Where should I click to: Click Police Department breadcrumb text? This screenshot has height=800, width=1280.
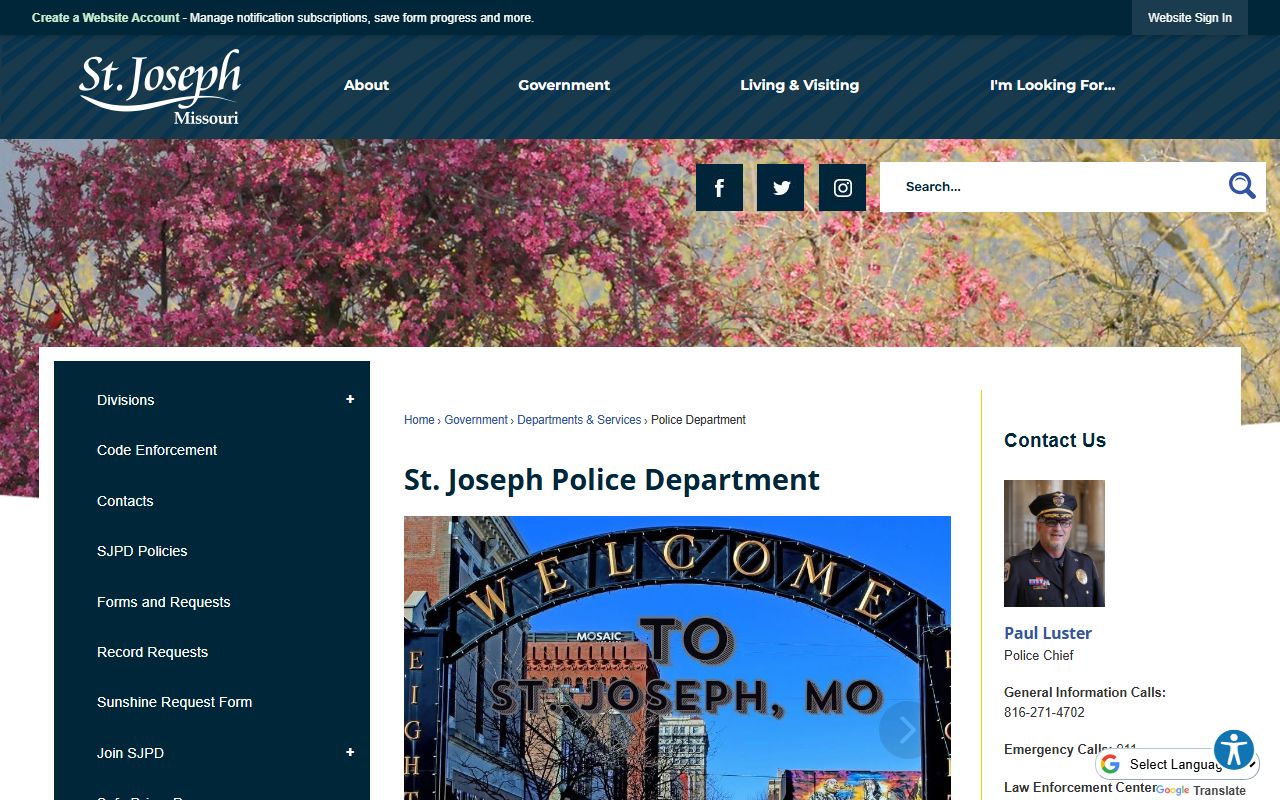pyautogui.click(x=698, y=420)
